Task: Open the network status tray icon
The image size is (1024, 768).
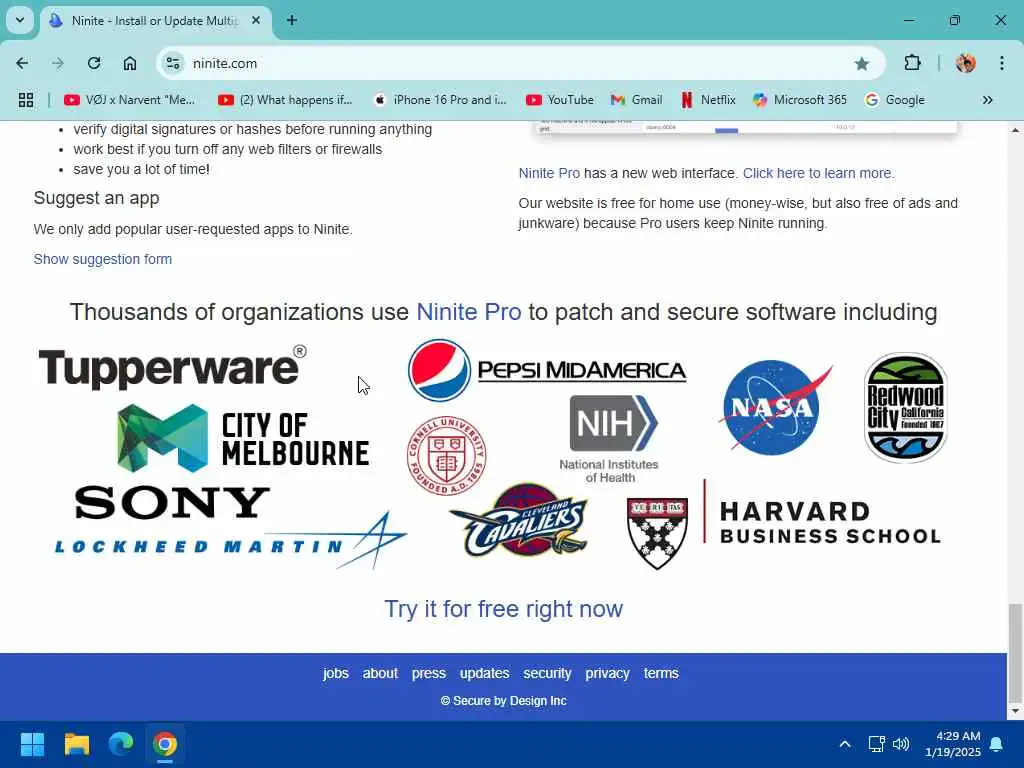Action: (876, 744)
